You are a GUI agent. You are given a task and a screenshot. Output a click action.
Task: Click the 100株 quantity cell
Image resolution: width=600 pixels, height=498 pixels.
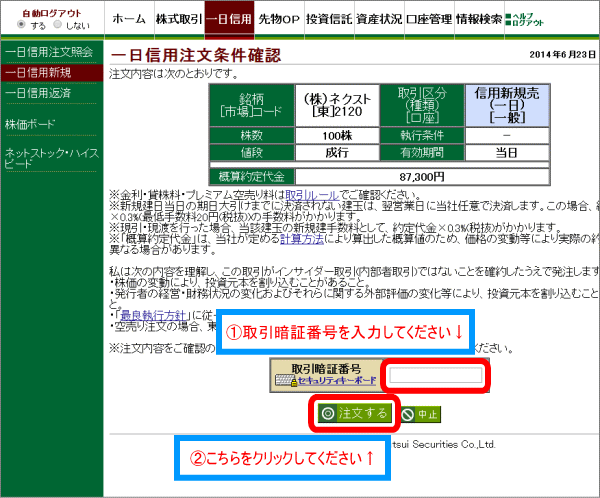[337, 136]
